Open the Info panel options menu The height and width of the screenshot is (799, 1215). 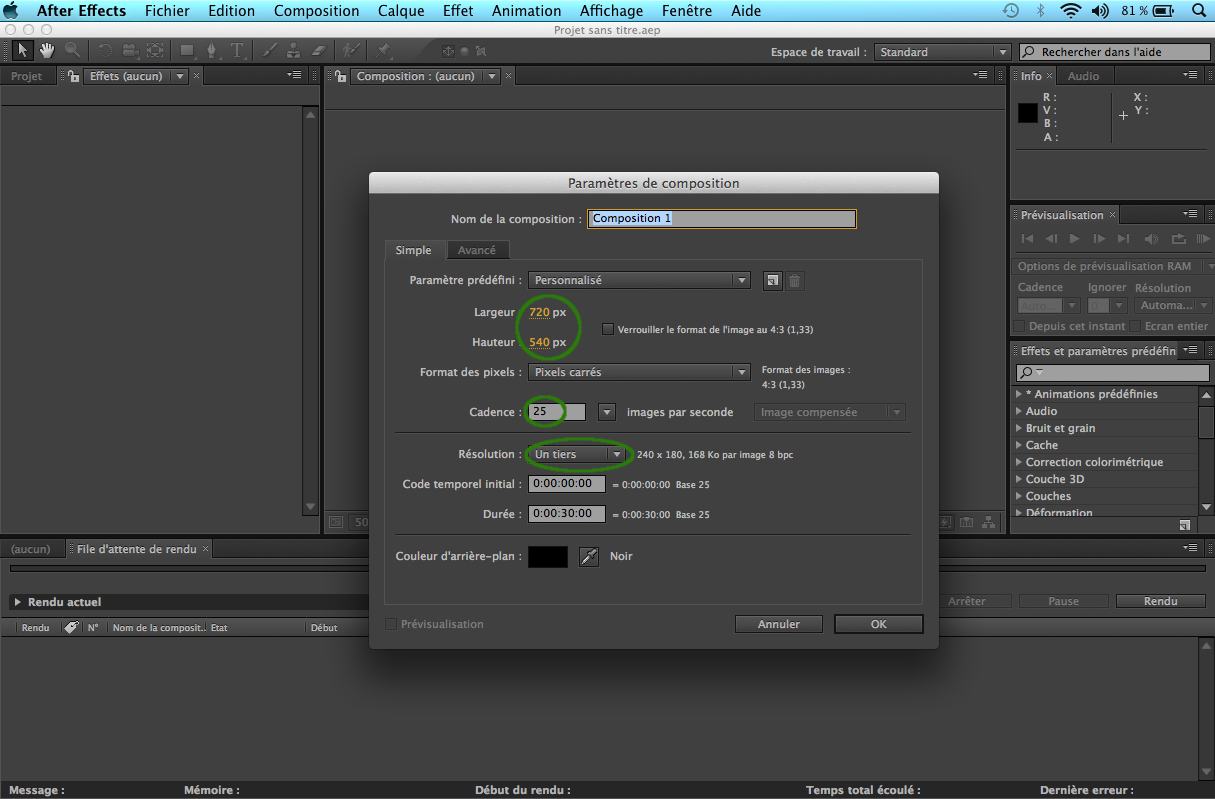[x=1189, y=75]
